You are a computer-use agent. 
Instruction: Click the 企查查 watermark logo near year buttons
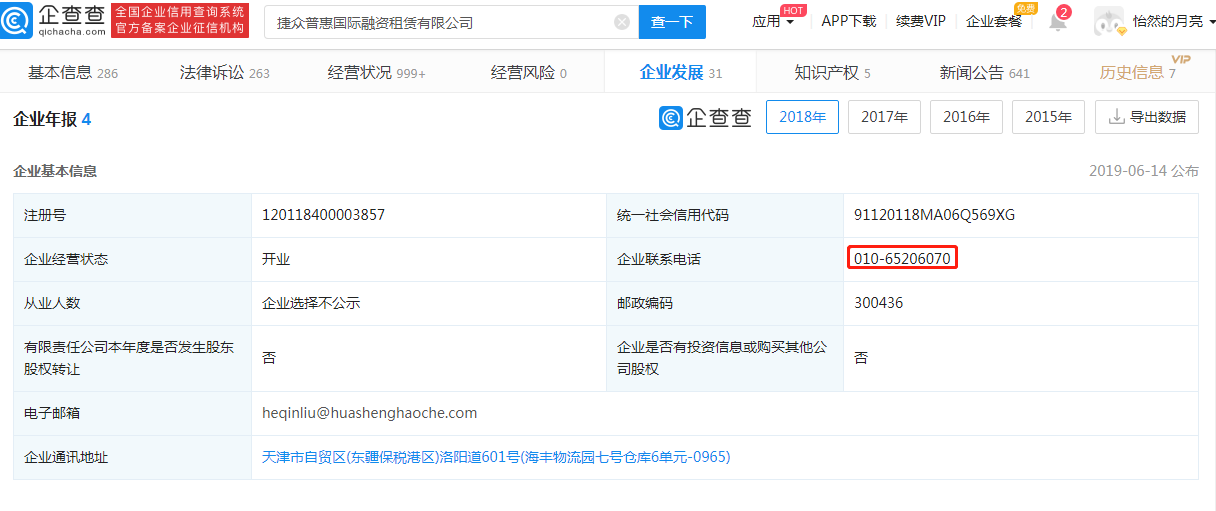point(706,118)
